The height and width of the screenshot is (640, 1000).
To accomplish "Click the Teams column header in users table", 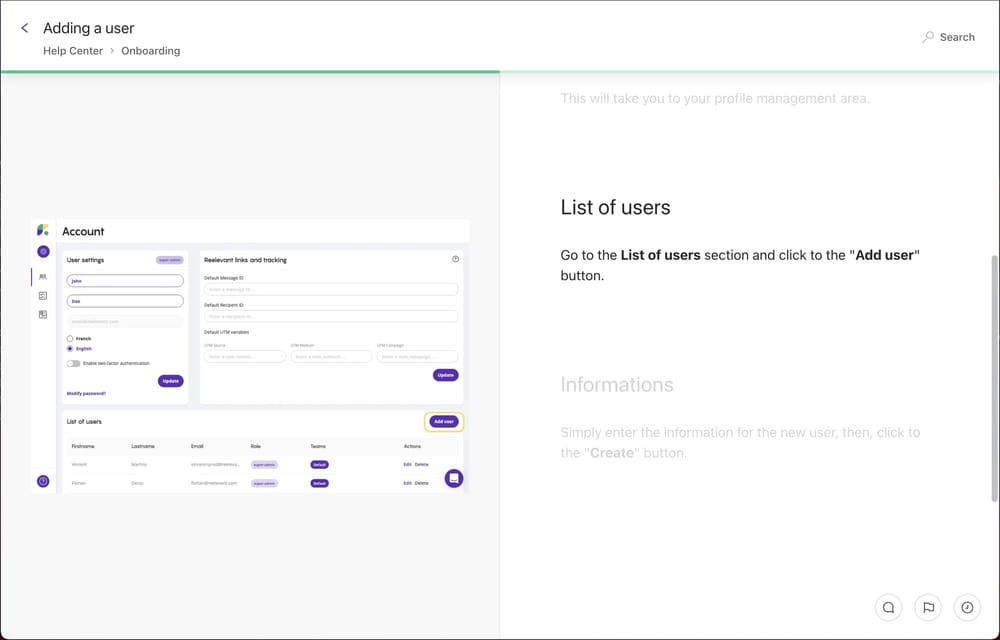I will coord(318,446).
